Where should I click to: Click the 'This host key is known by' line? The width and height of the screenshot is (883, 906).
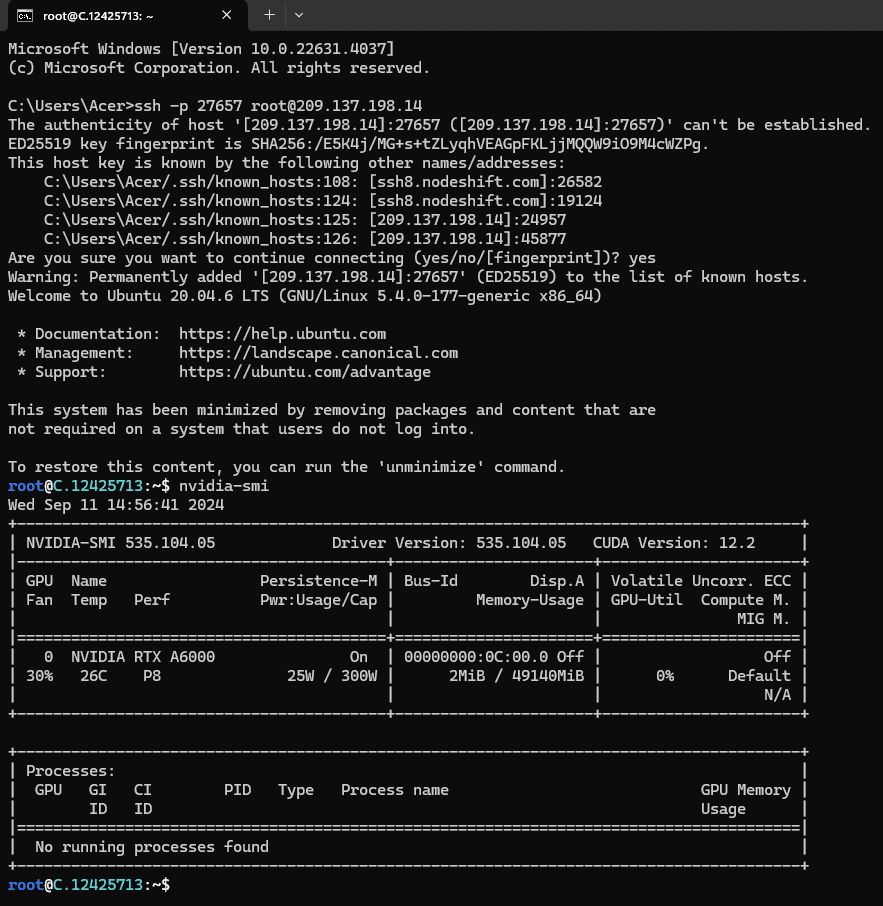coord(287,163)
